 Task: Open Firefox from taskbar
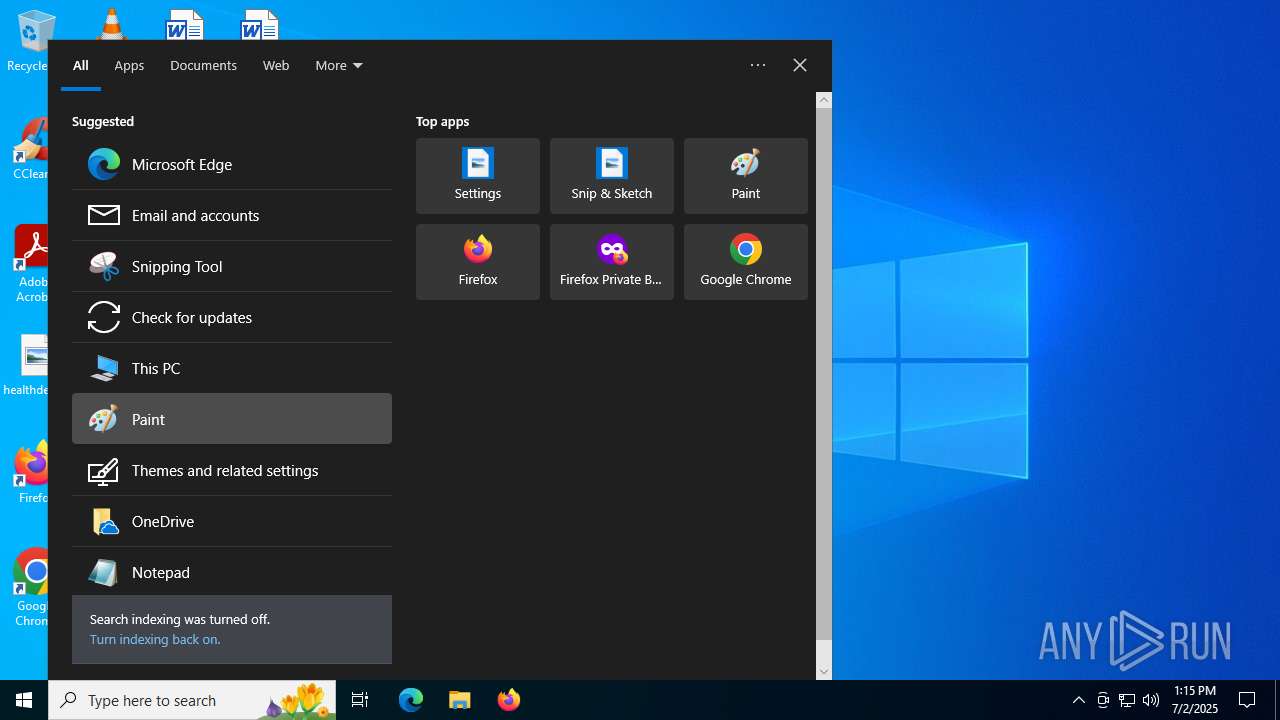point(509,700)
